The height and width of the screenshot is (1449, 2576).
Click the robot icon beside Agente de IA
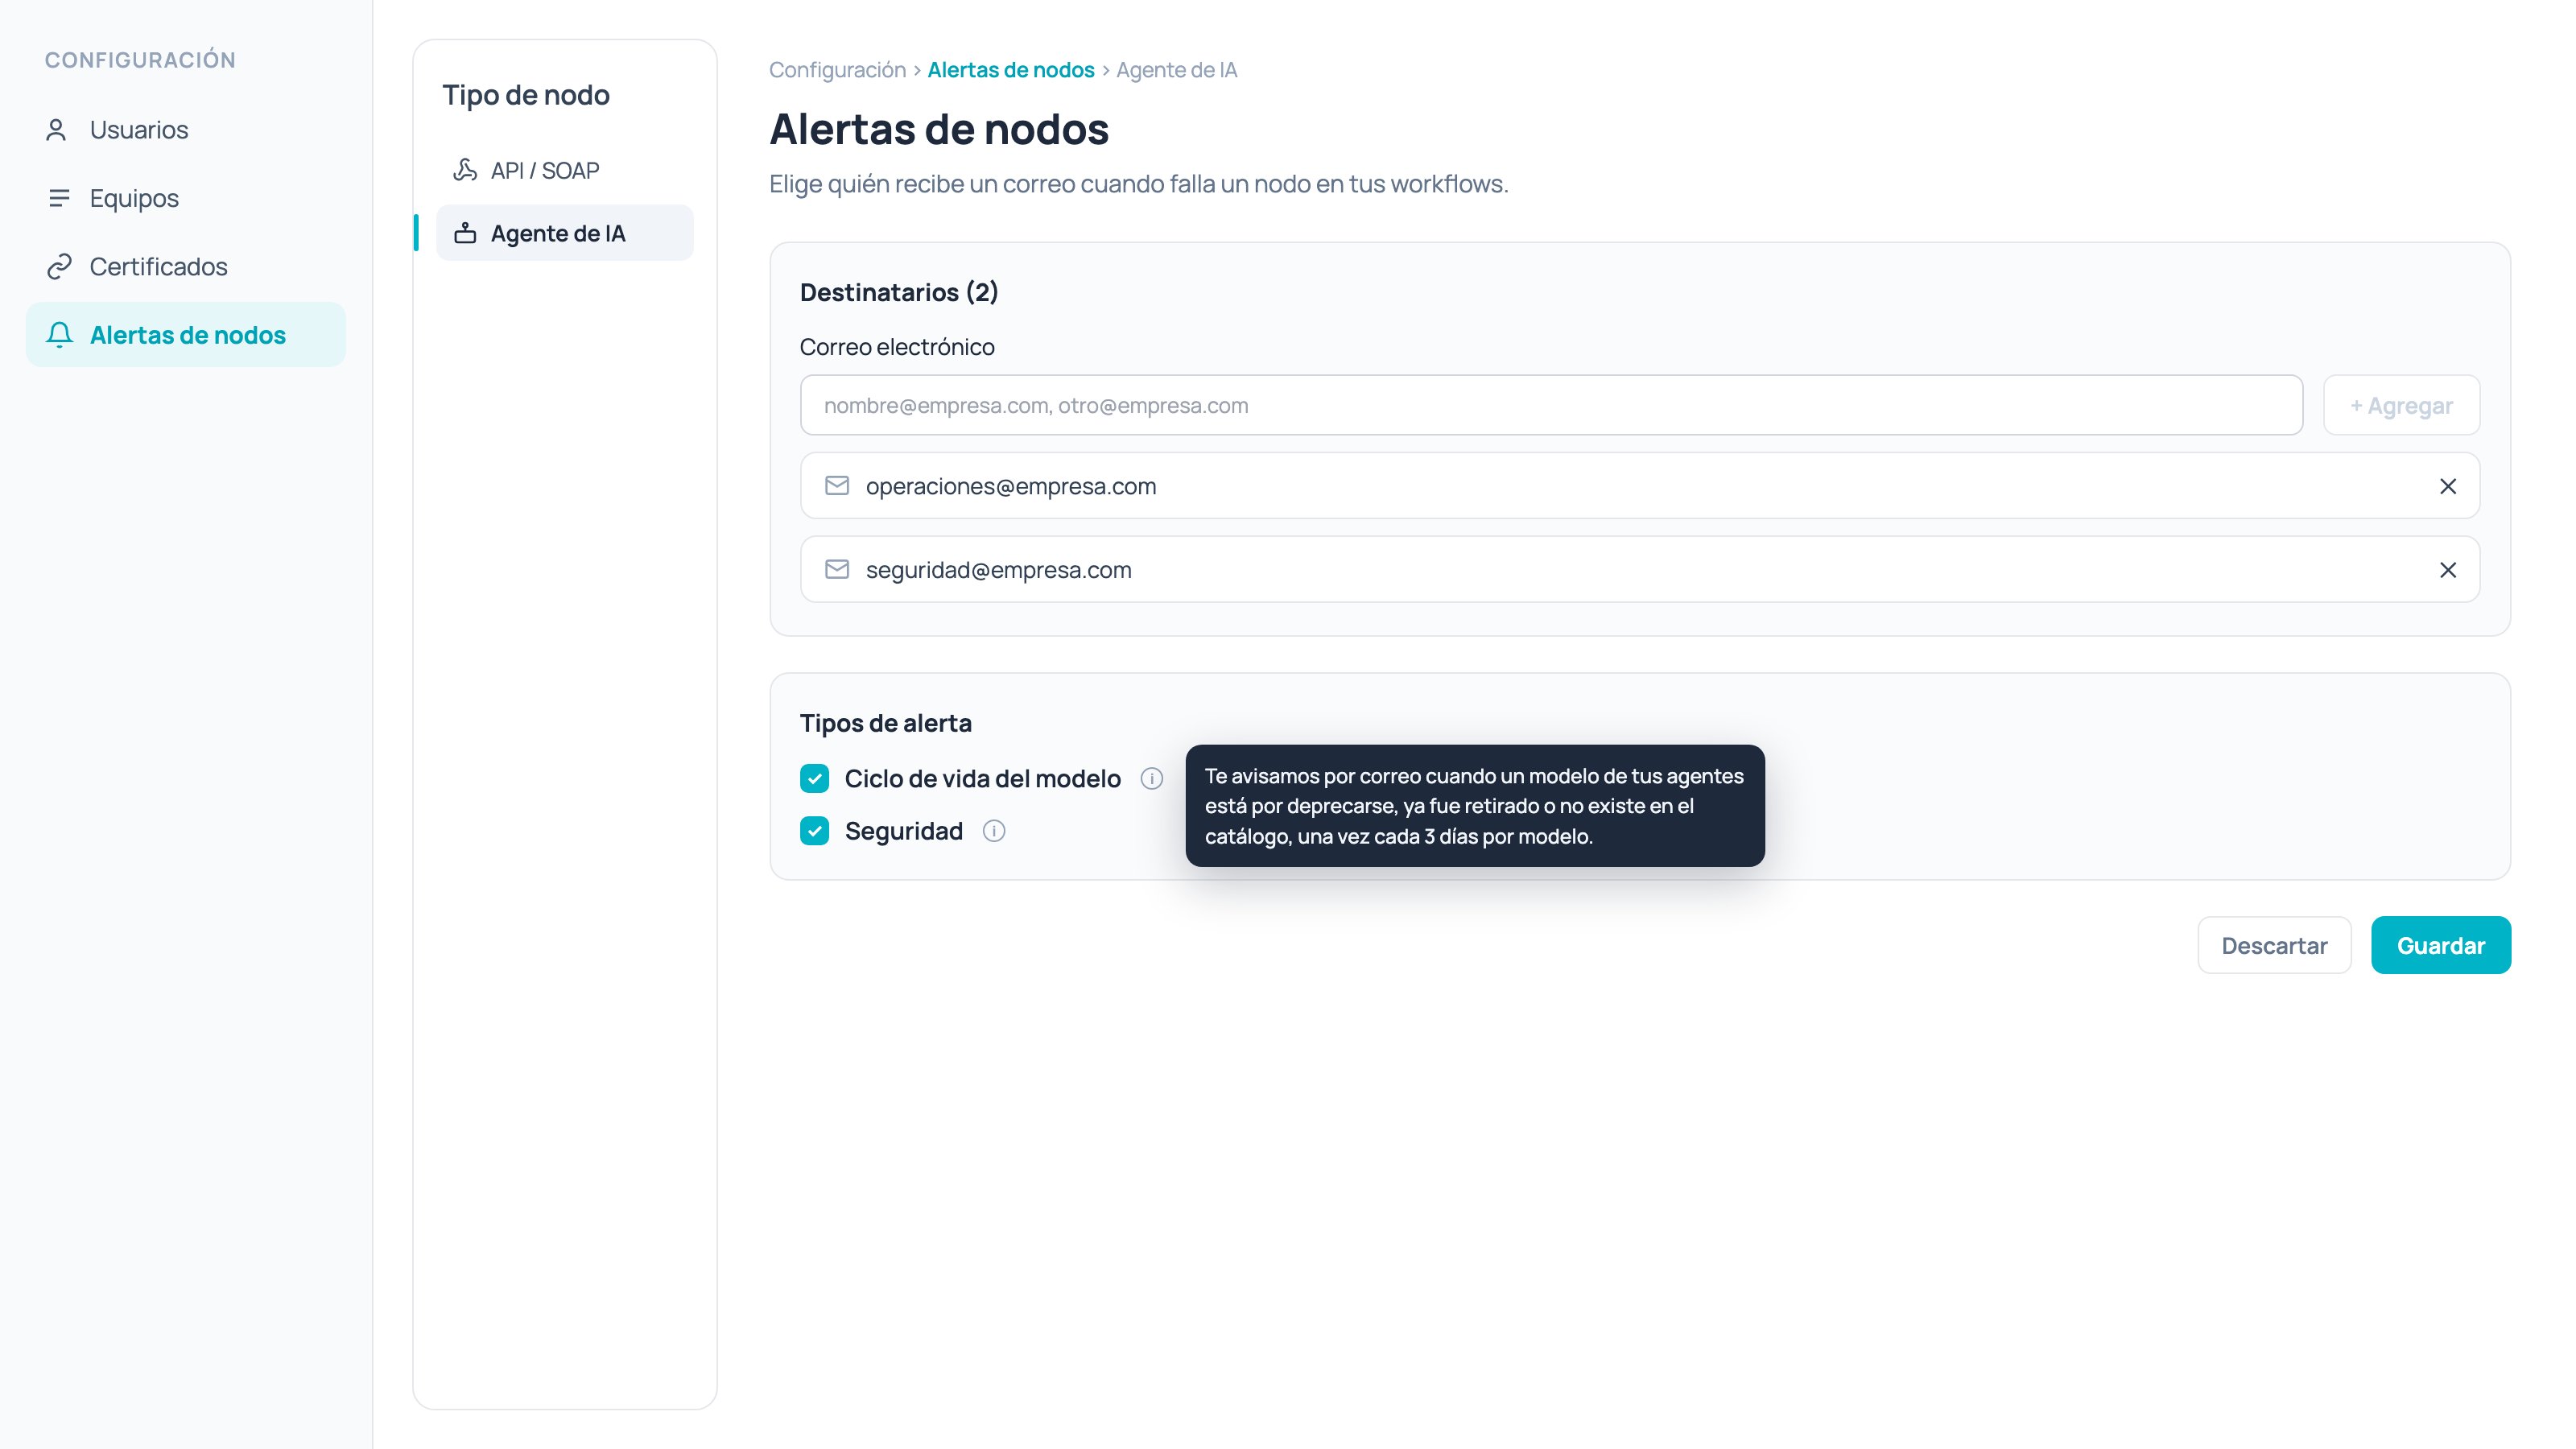[465, 233]
